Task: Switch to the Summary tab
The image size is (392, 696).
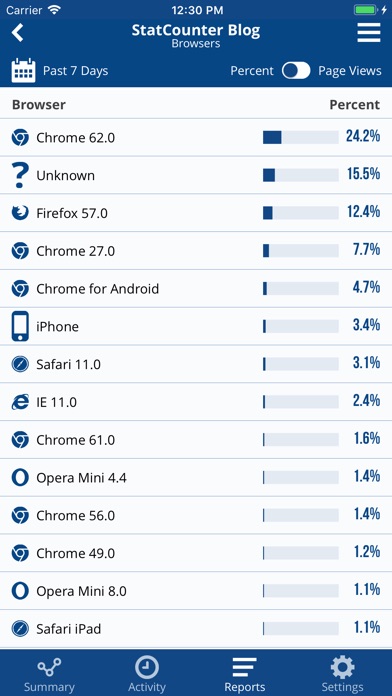Action: coord(49,675)
